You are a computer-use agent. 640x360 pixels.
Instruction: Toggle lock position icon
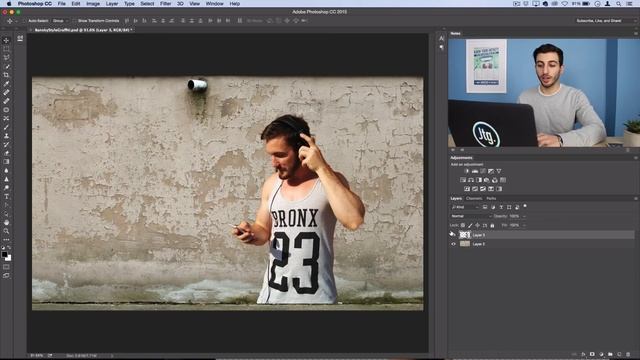[478, 225]
